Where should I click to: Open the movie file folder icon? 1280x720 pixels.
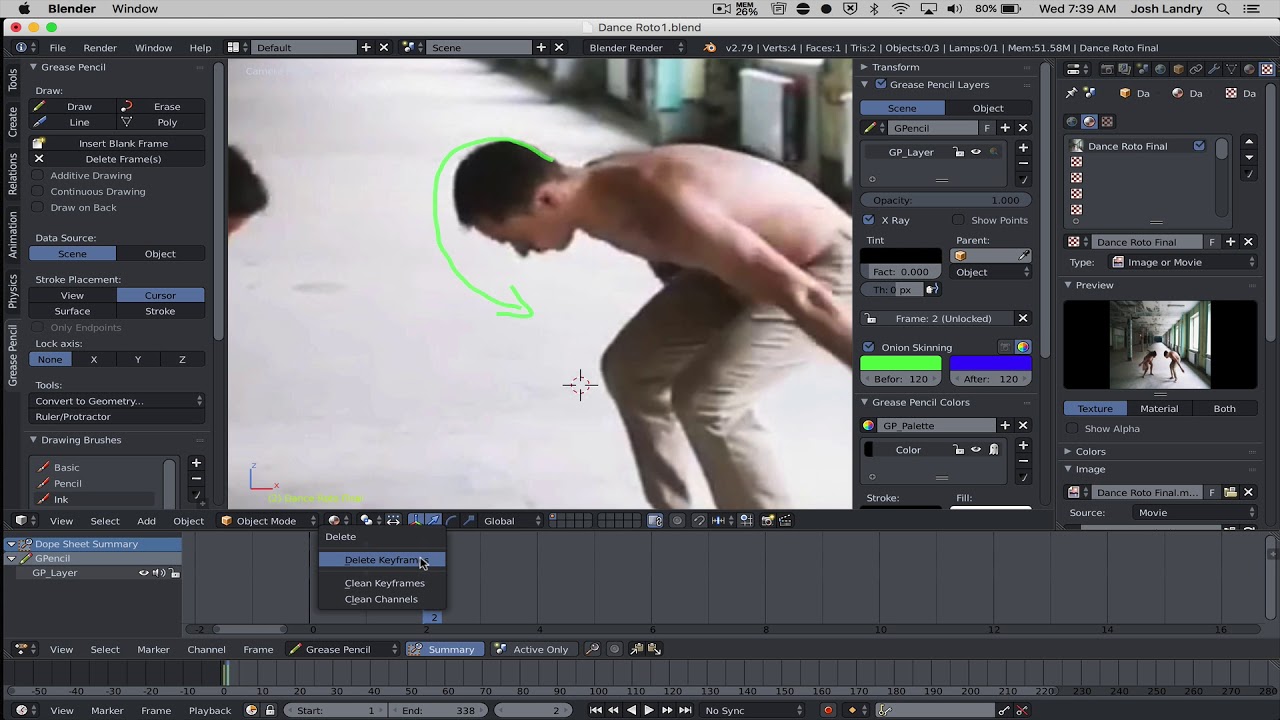1231,492
